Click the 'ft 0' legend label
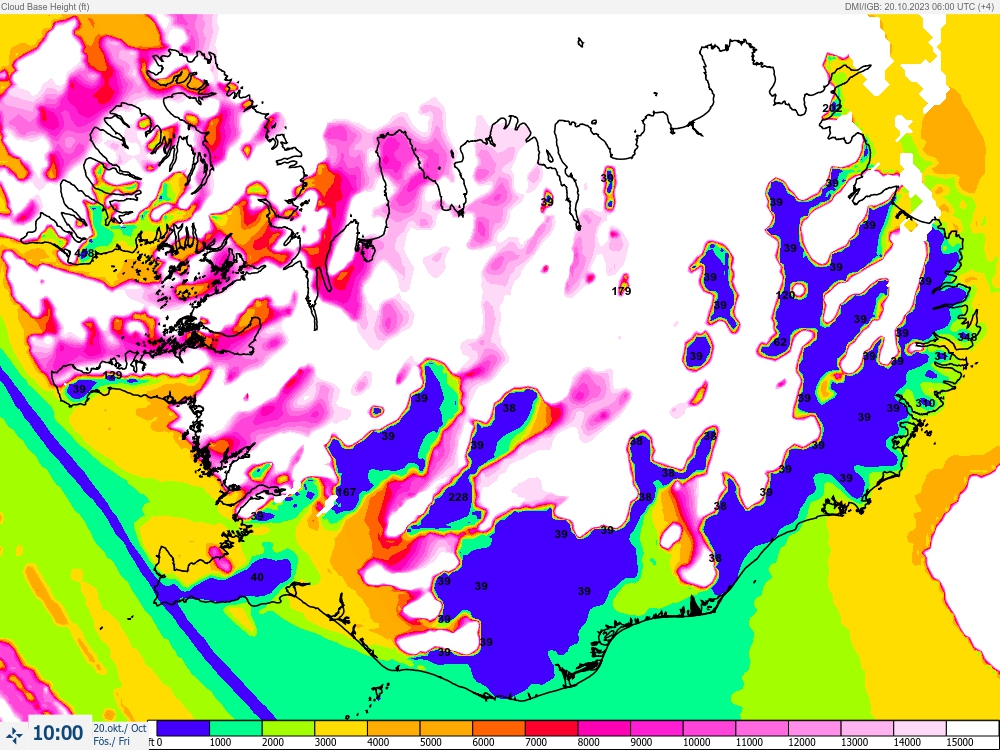The image size is (1000, 750). pyautogui.click(x=155, y=742)
